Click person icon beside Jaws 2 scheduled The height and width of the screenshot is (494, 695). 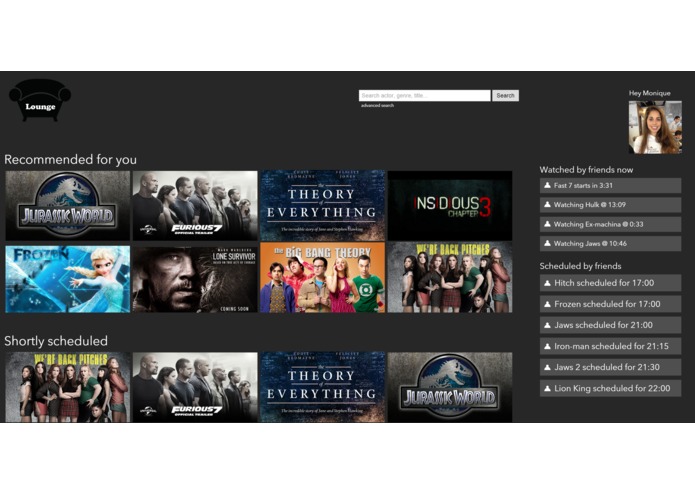pyautogui.click(x=547, y=367)
